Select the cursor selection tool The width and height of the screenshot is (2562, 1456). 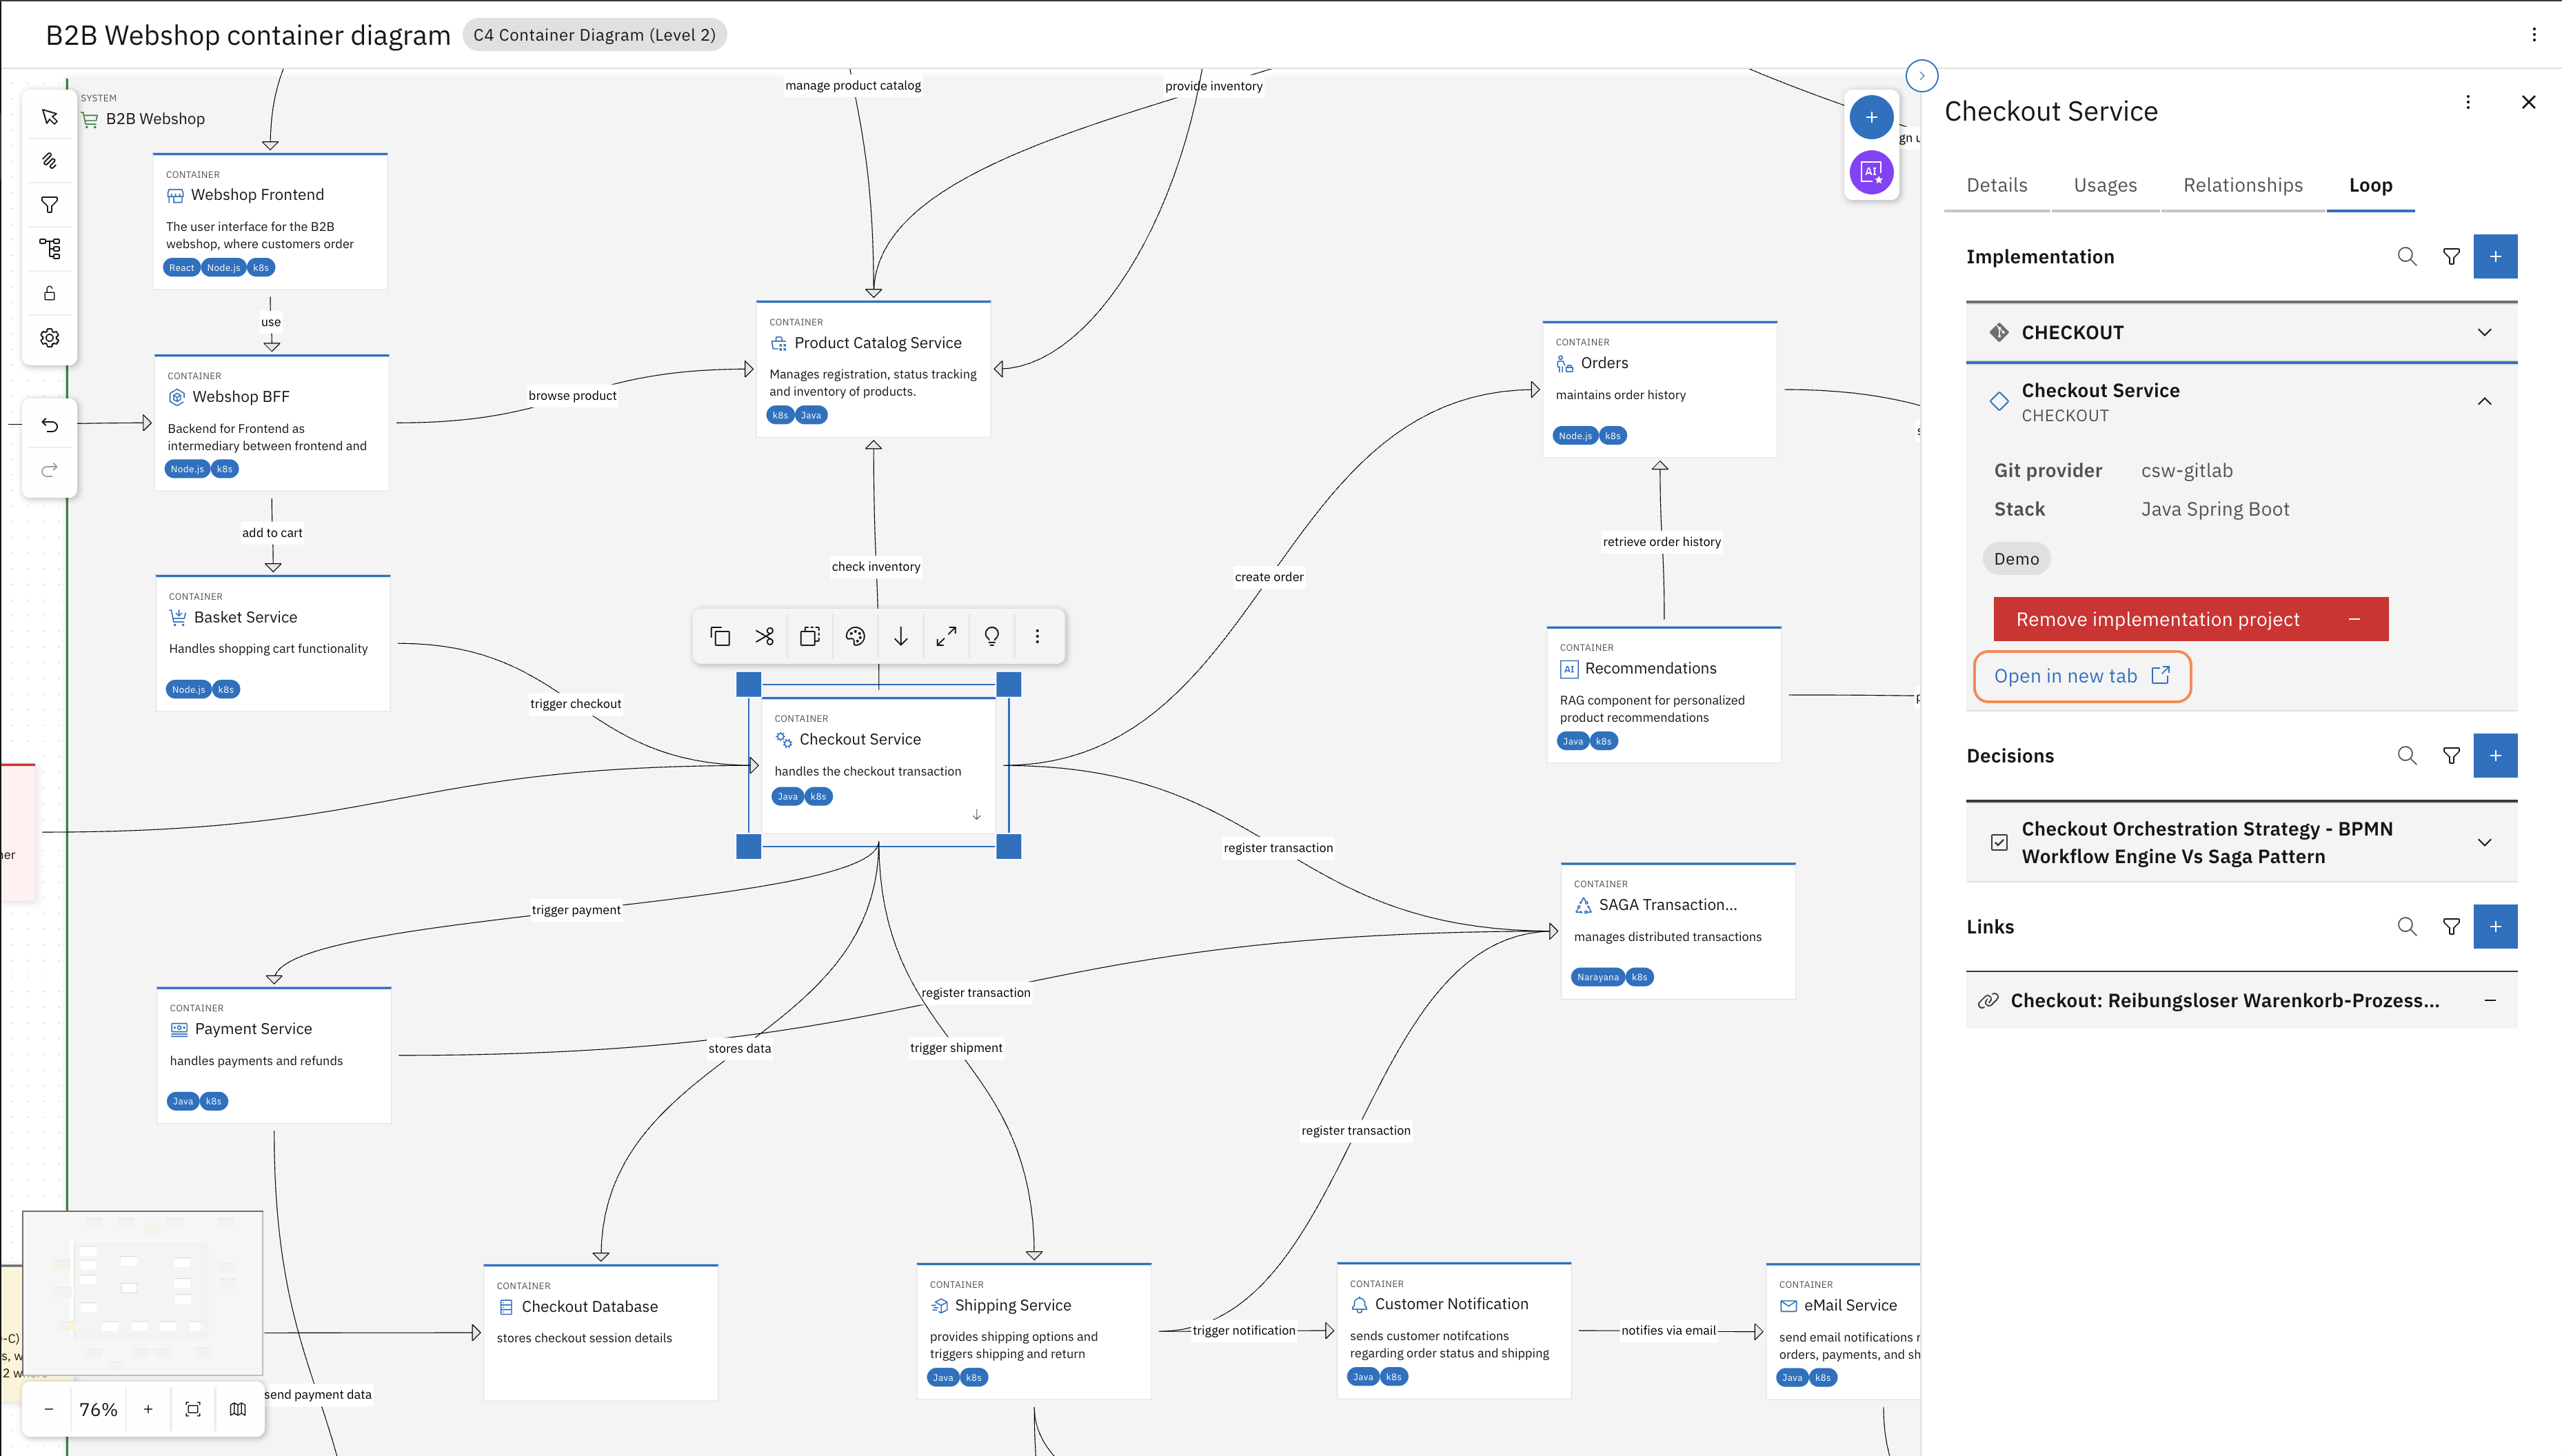49,116
